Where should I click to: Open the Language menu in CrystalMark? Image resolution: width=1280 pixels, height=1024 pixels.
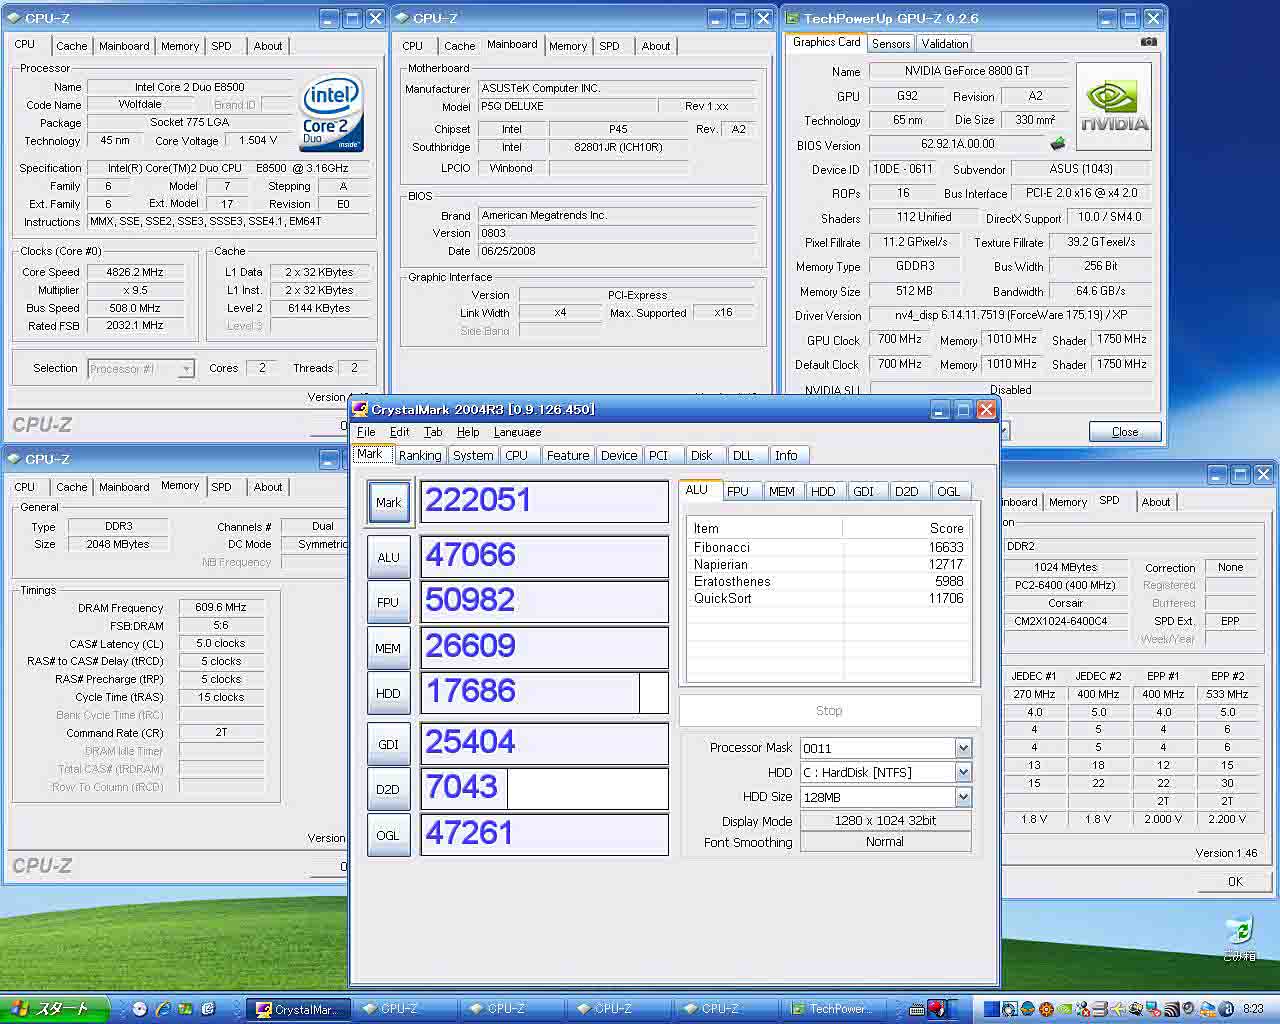[x=517, y=432]
